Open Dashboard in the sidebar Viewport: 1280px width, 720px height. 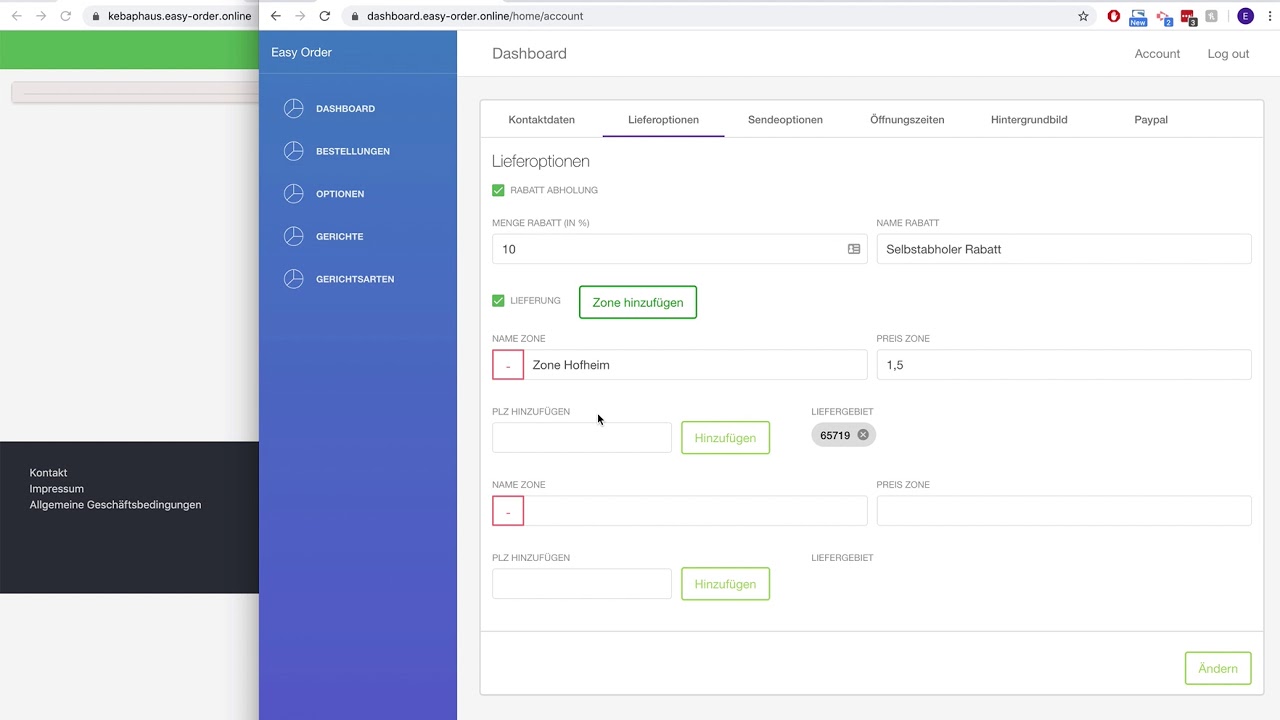click(x=345, y=108)
